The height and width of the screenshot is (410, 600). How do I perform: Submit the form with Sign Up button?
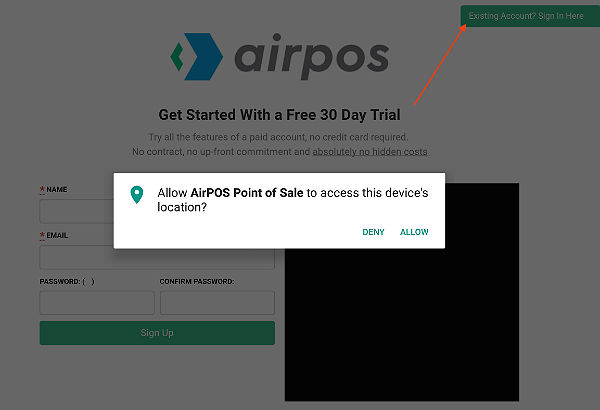[157, 333]
